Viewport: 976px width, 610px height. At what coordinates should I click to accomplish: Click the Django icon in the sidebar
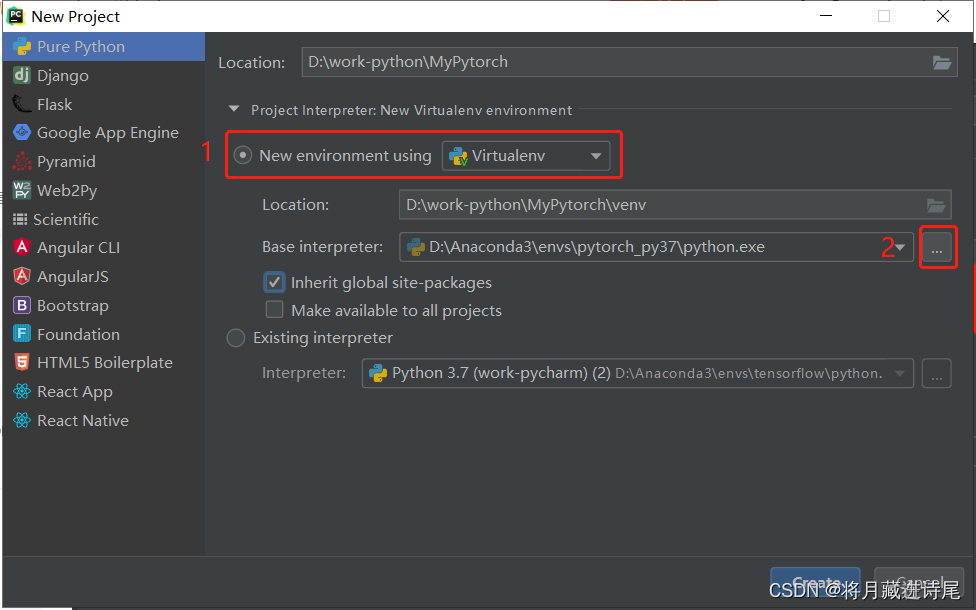[x=22, y=75]
